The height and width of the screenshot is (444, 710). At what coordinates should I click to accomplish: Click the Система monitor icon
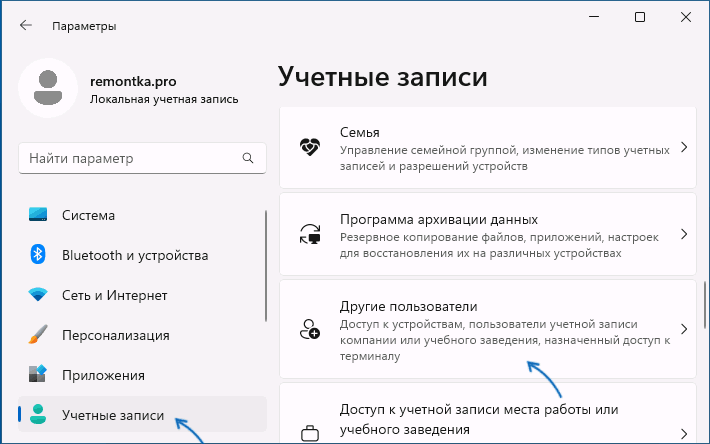(x=38, y=214)
